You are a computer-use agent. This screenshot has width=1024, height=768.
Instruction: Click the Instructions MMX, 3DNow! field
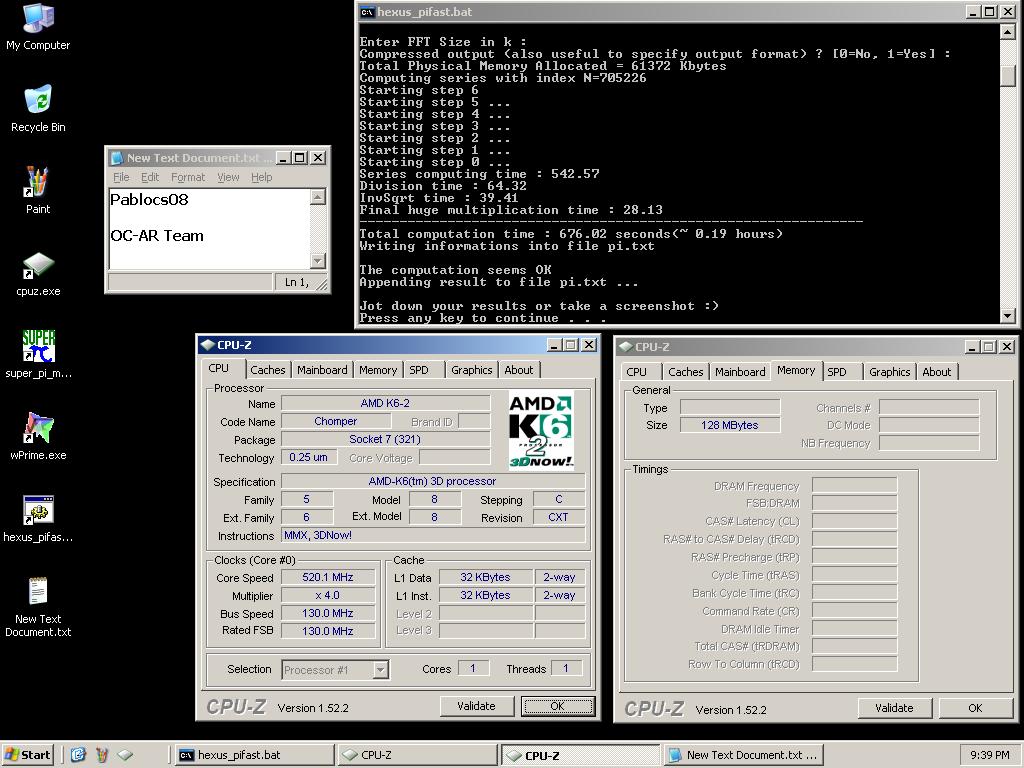pos(432,535)
